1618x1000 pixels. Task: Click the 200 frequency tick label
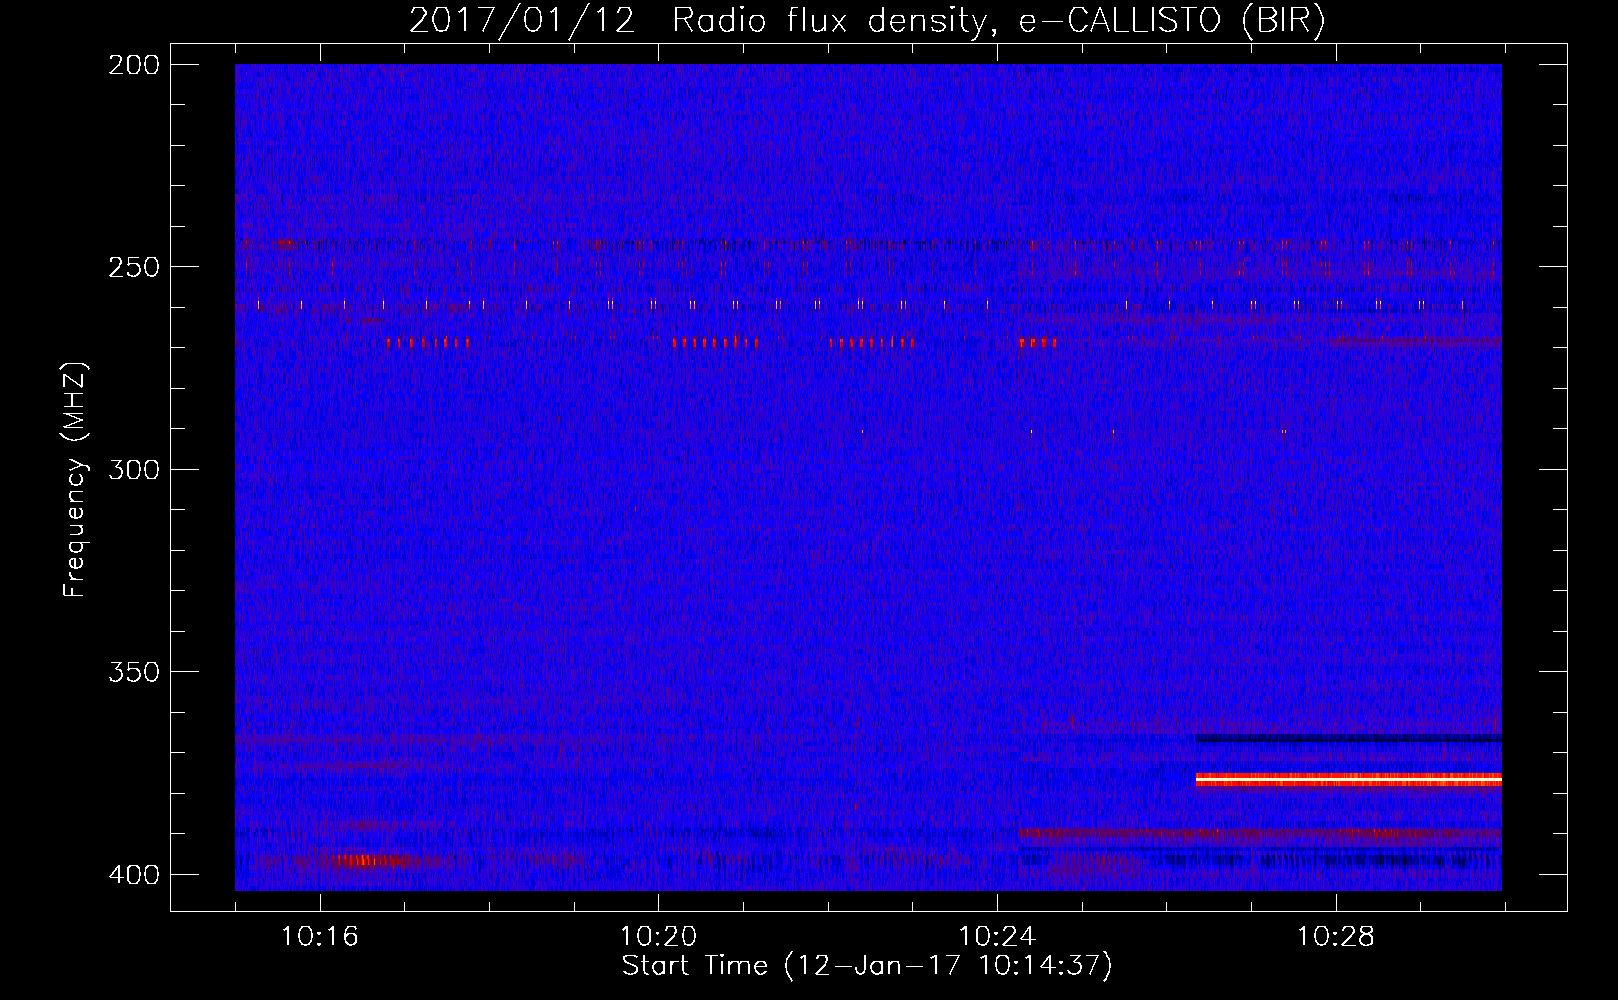(134, 65)
